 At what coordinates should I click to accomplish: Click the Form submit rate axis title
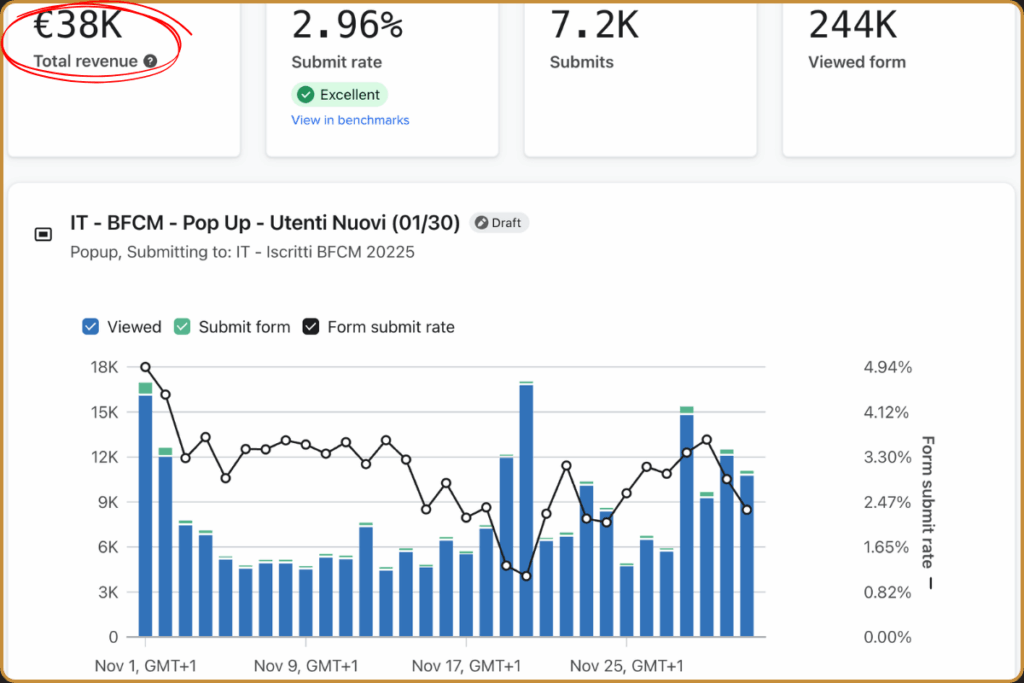point(927,501)
